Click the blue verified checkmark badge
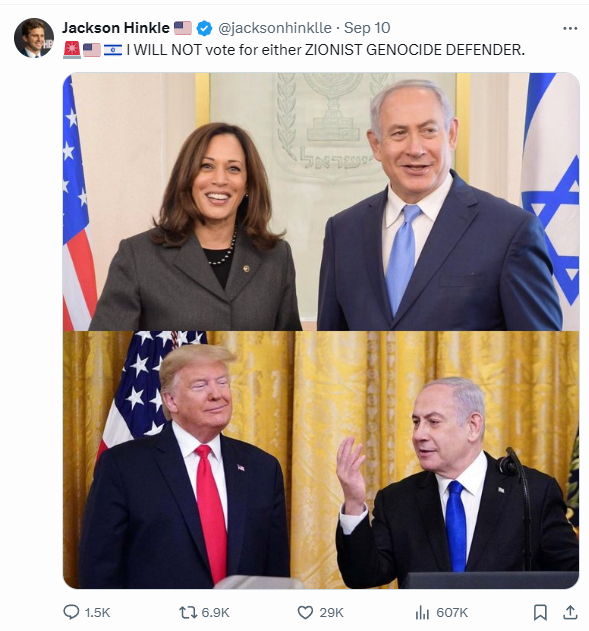The width and height of the screenshot is (589, 631). pos(204,28)
